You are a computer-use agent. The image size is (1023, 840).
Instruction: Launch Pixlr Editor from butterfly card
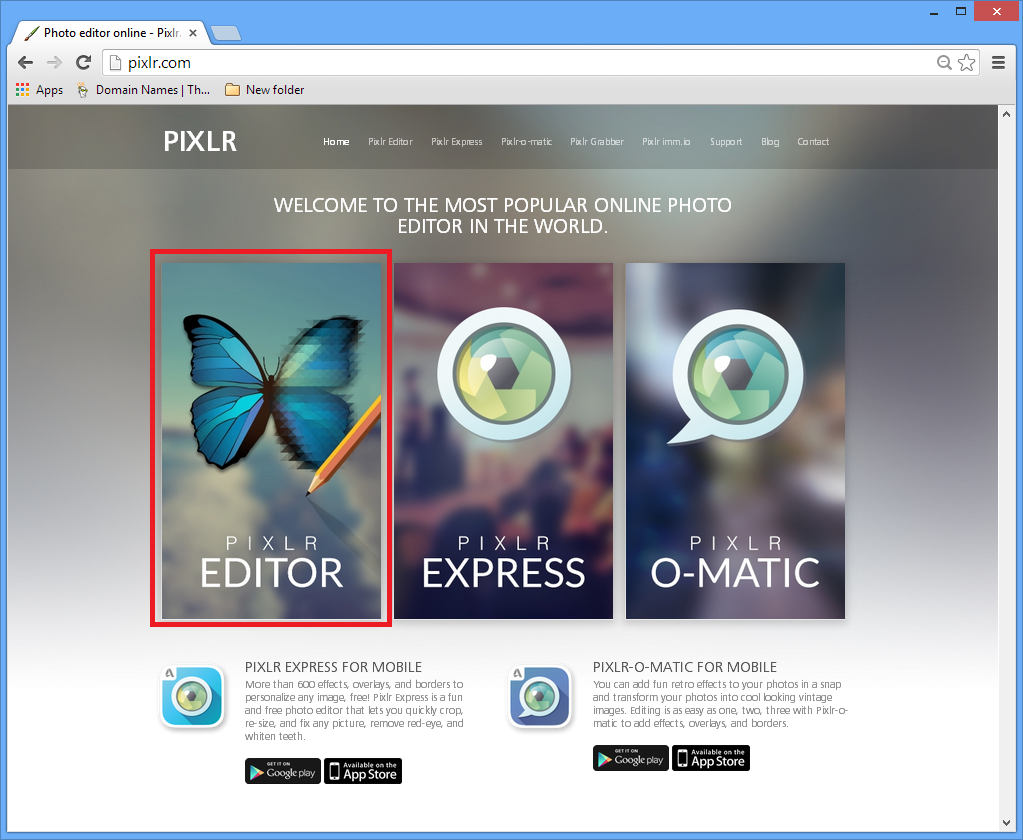pos(271,441)
